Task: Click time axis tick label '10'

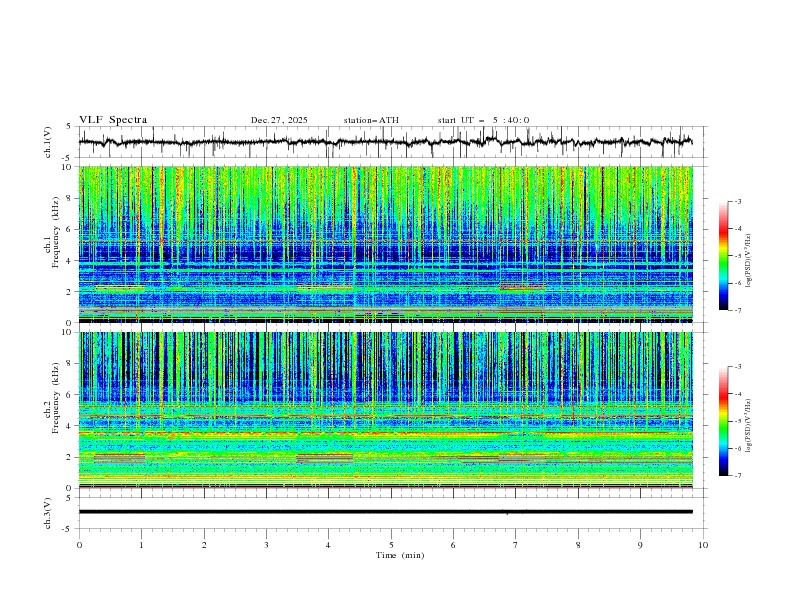Action: 703,545
